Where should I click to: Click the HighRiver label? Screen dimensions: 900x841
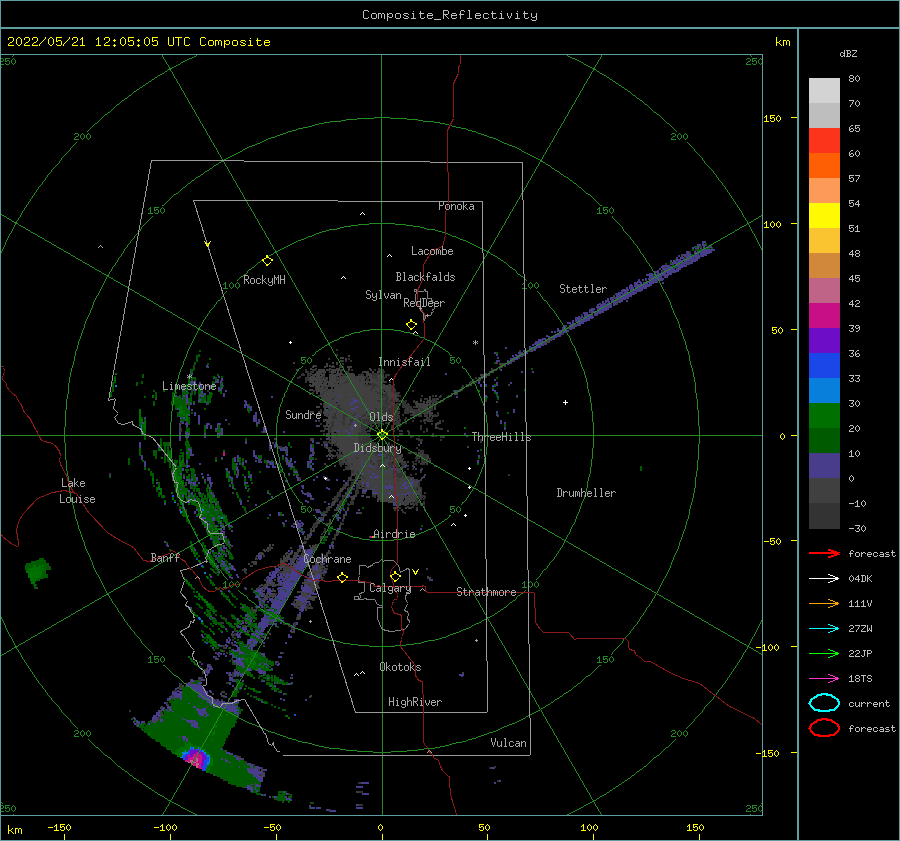(415, 702)
